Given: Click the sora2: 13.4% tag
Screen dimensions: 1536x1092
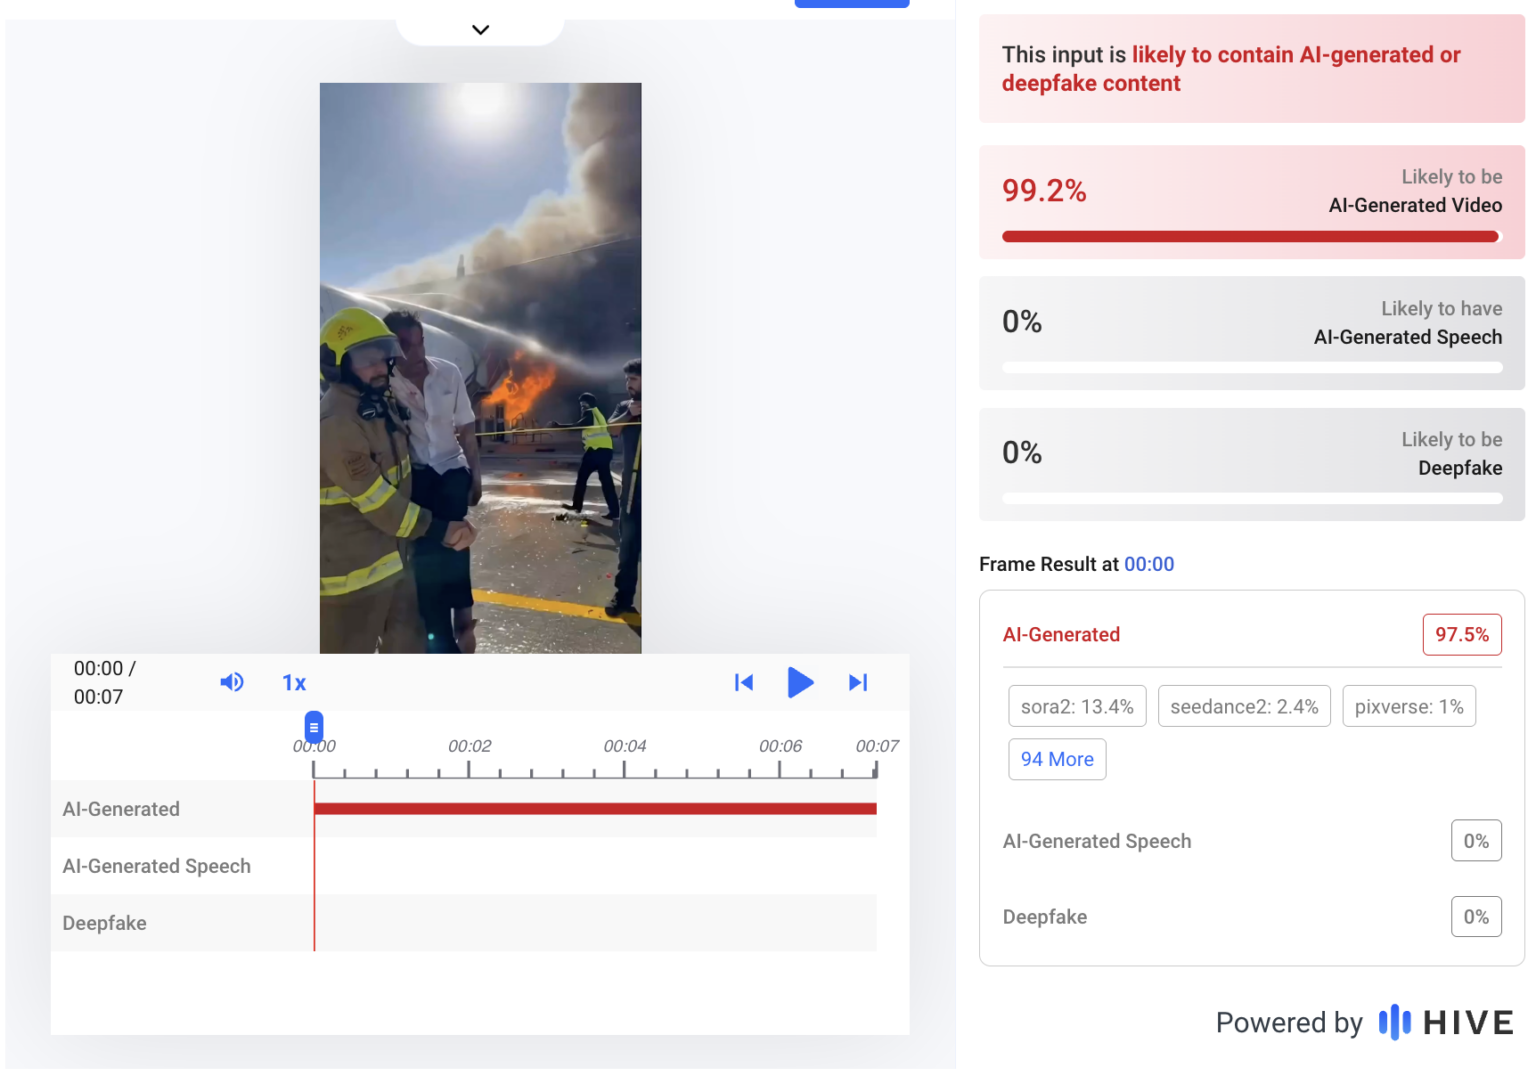Looking at the screenshot, I should [1077, 707].
